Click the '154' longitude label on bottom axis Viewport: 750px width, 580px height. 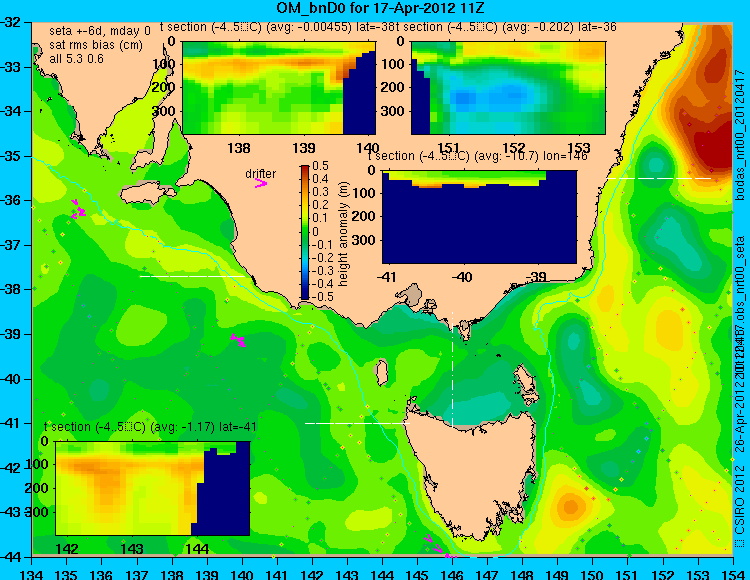pyautogui.click(x=732, y=574)
